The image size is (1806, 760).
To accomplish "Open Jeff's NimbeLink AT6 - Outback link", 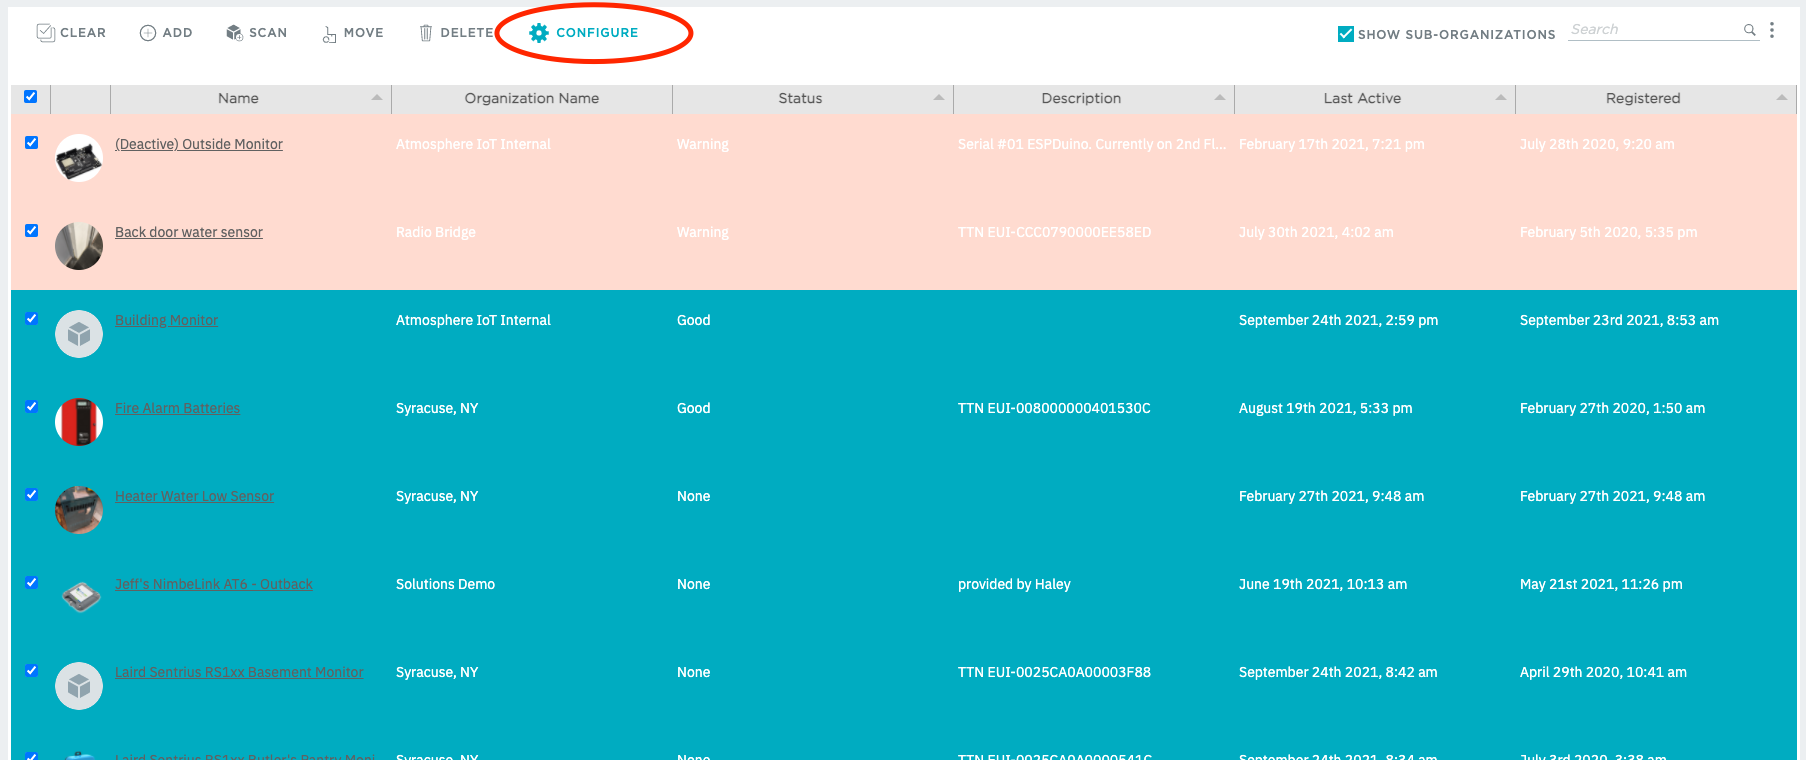I will pos(214,584).
